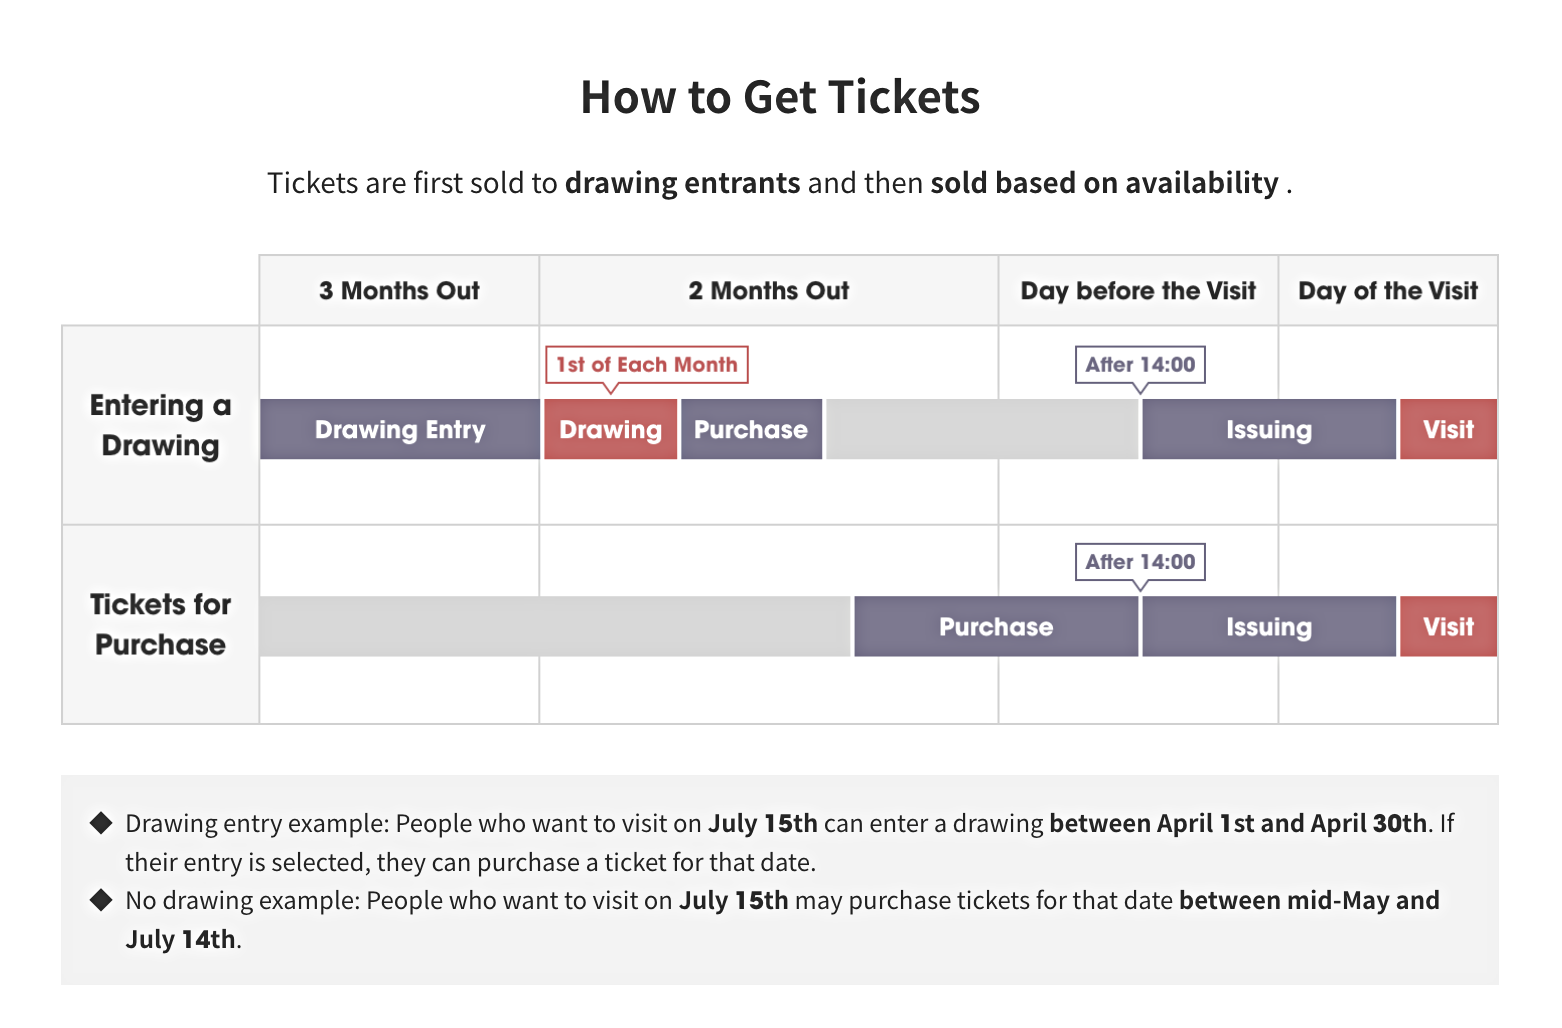This screenshot has width=1562, height=1028.
Task: Select the "After 14:00" callout in Tickets for Purchase row
Action: click(x=1140, y=562)
